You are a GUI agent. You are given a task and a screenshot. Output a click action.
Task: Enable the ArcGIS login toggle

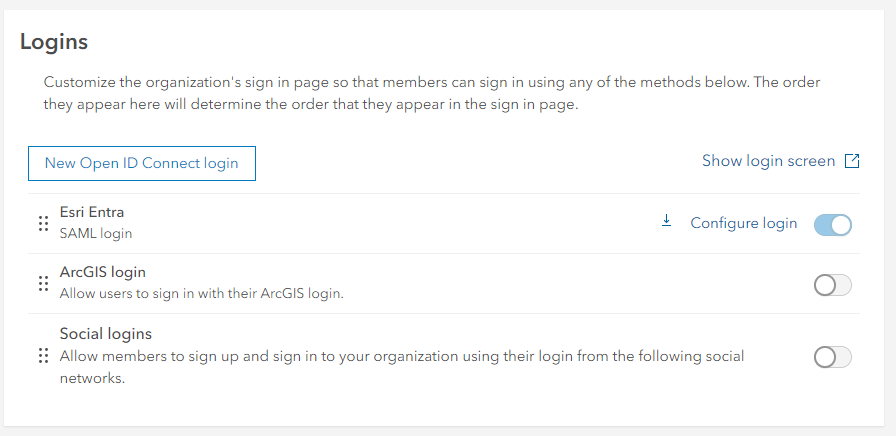tap(833, 285)
